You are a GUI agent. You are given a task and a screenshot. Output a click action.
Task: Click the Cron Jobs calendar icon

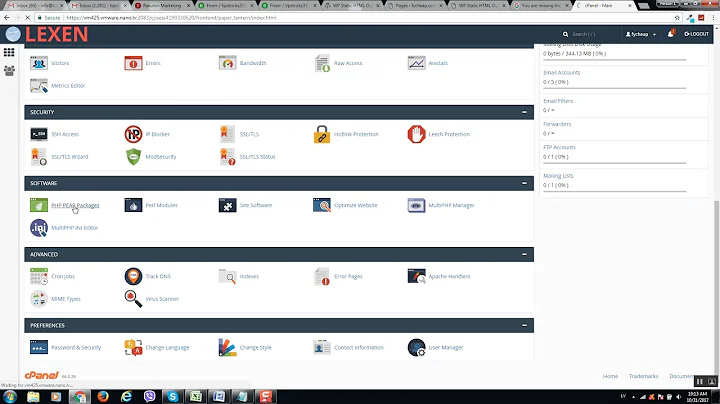39,276
